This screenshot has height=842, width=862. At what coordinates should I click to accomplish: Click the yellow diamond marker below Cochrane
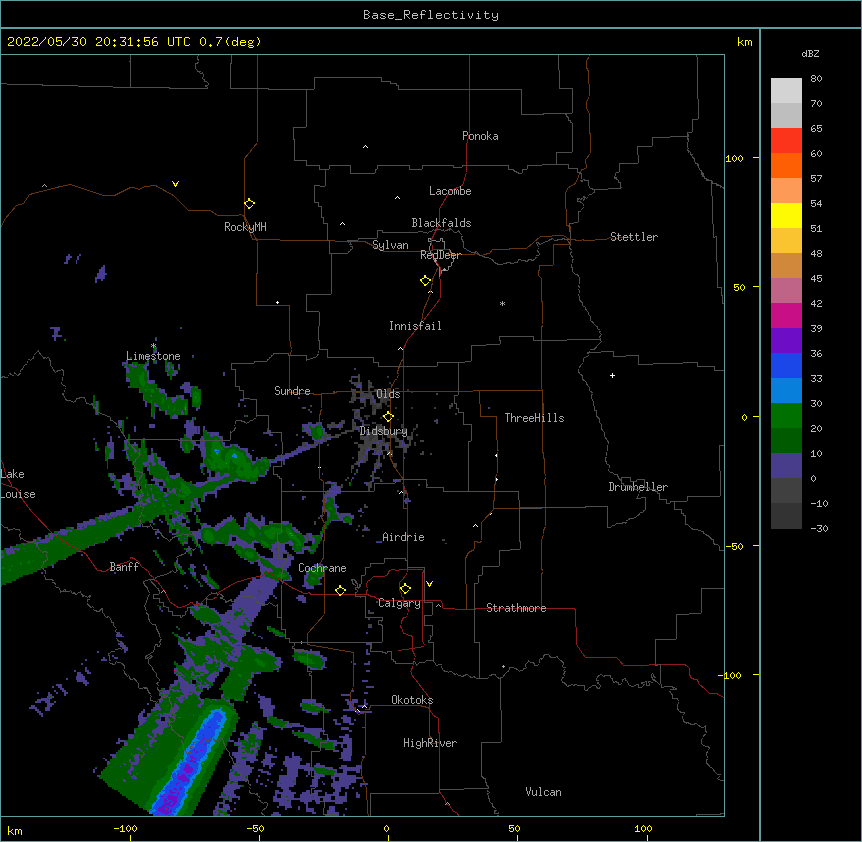pos(340,590)
